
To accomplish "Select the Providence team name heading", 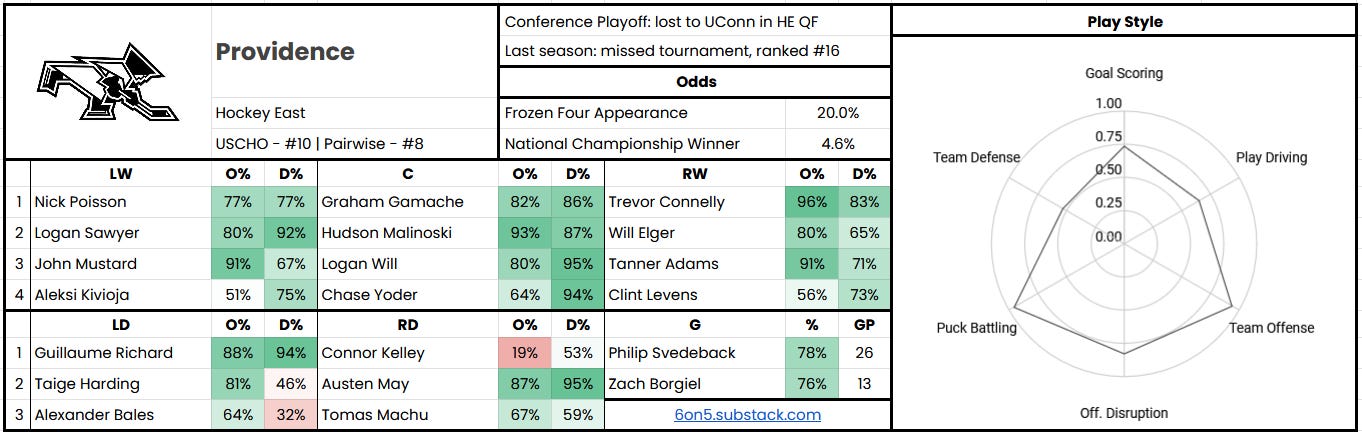I will coord(285,52).
